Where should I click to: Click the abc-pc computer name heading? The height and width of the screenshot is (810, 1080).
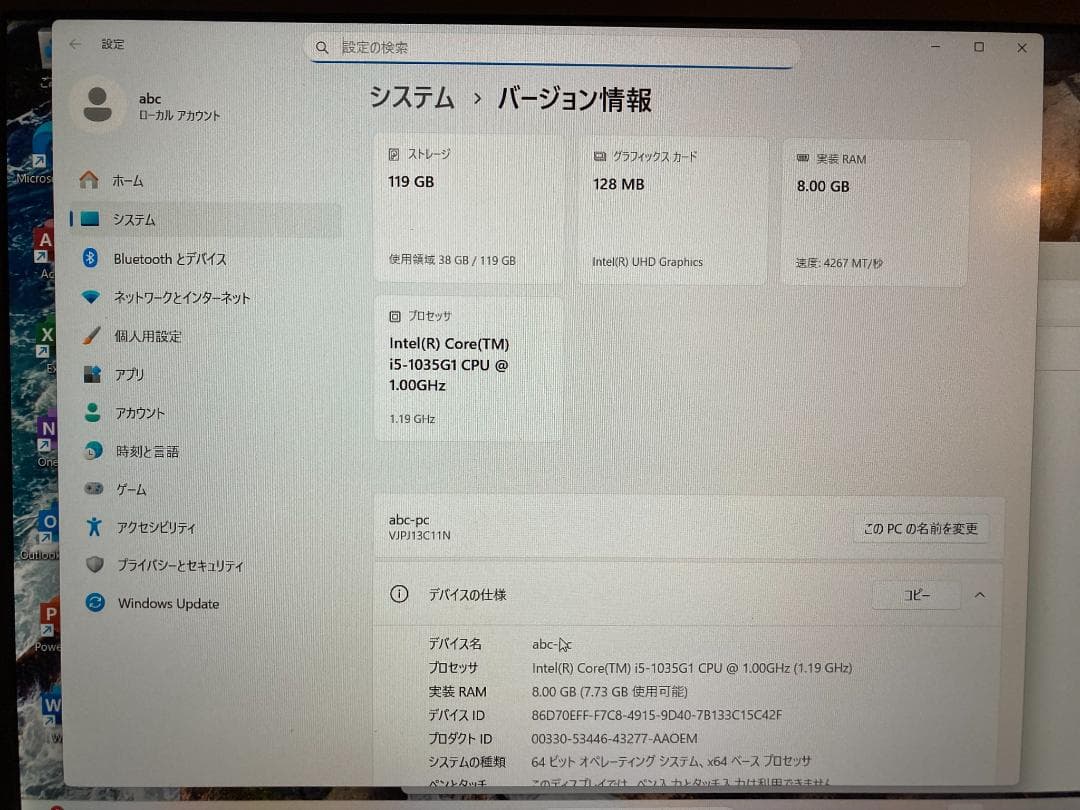[409, 520]
